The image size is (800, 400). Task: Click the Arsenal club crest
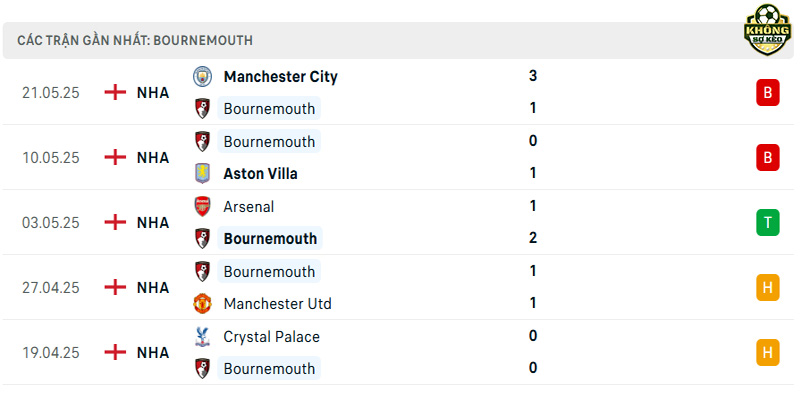click(x=203, y=207)
